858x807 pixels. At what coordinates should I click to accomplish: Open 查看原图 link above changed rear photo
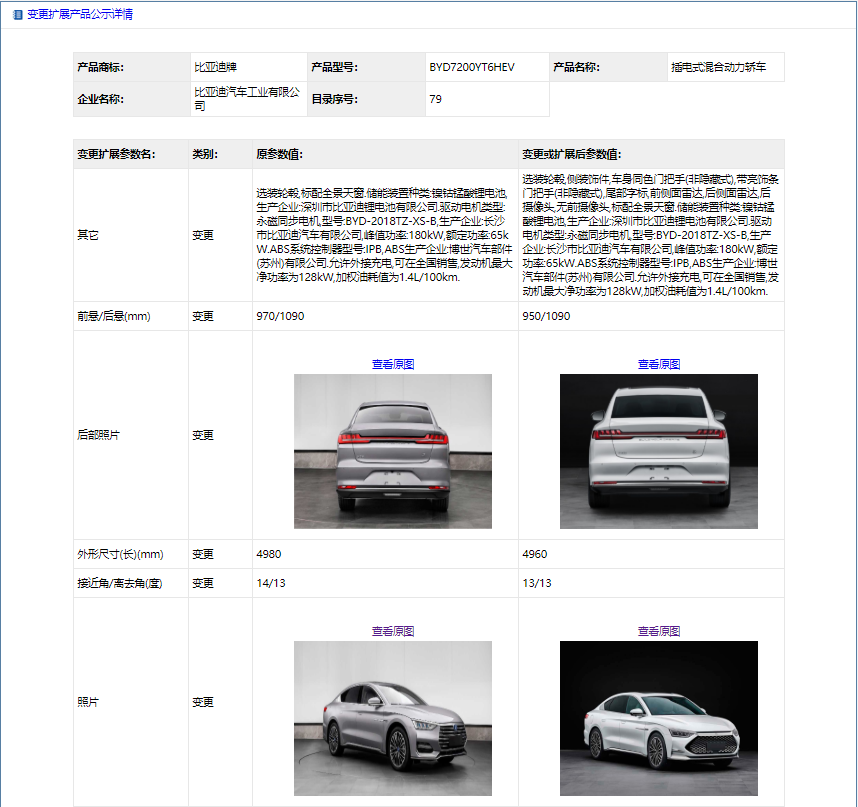(x=659, y=364)
